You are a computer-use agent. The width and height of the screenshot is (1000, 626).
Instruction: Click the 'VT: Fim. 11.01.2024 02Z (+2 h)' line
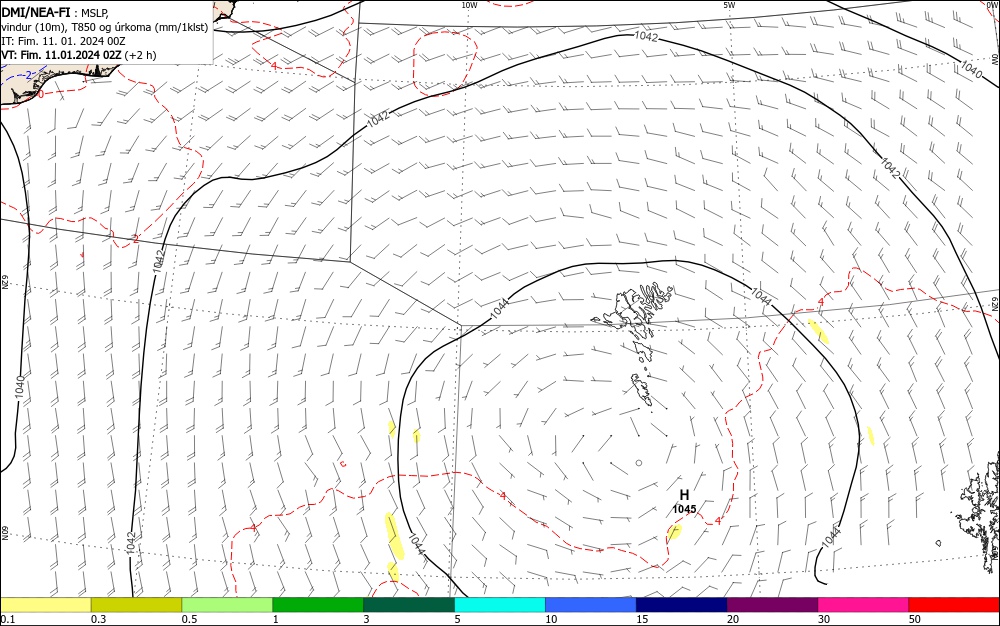[x=78, y=55]
